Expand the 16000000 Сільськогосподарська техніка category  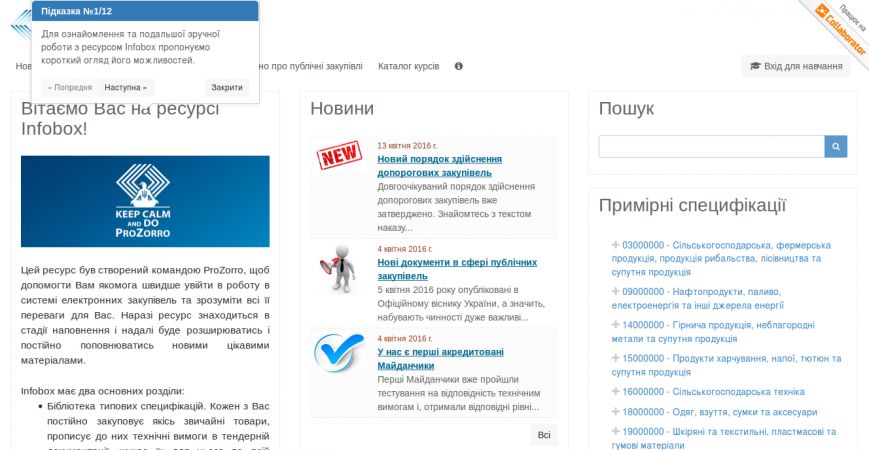click(615, 392)
